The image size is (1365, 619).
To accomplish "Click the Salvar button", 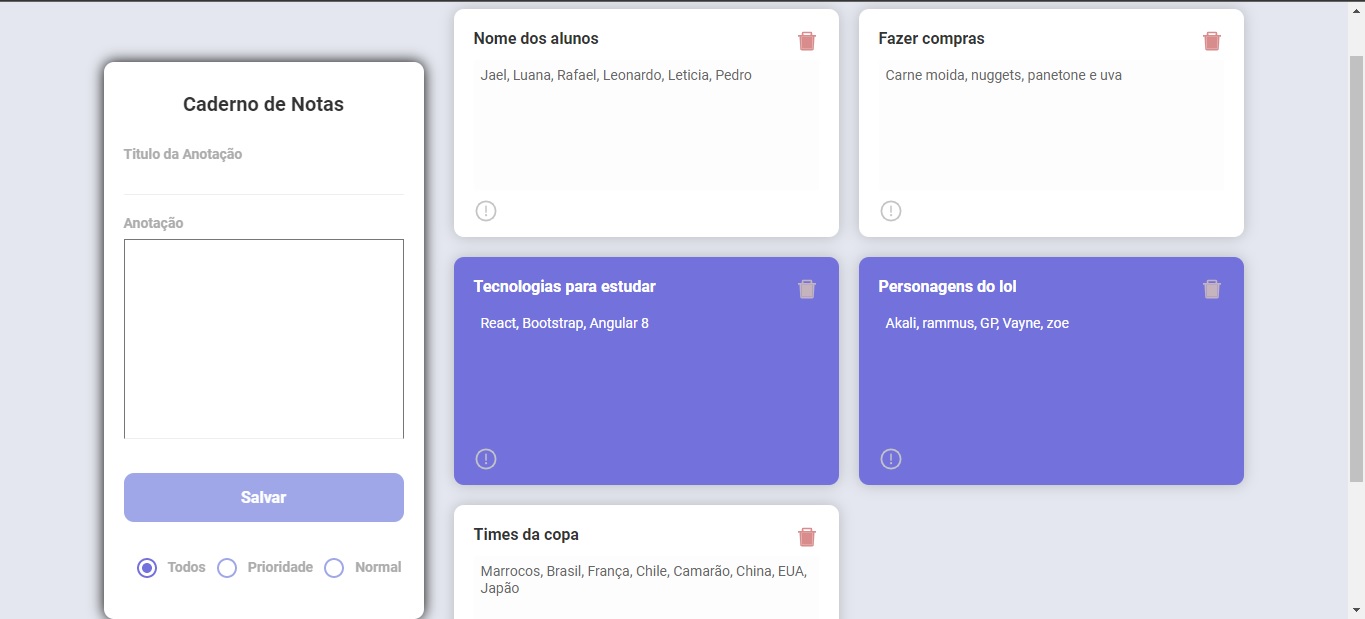I will 264,497.
